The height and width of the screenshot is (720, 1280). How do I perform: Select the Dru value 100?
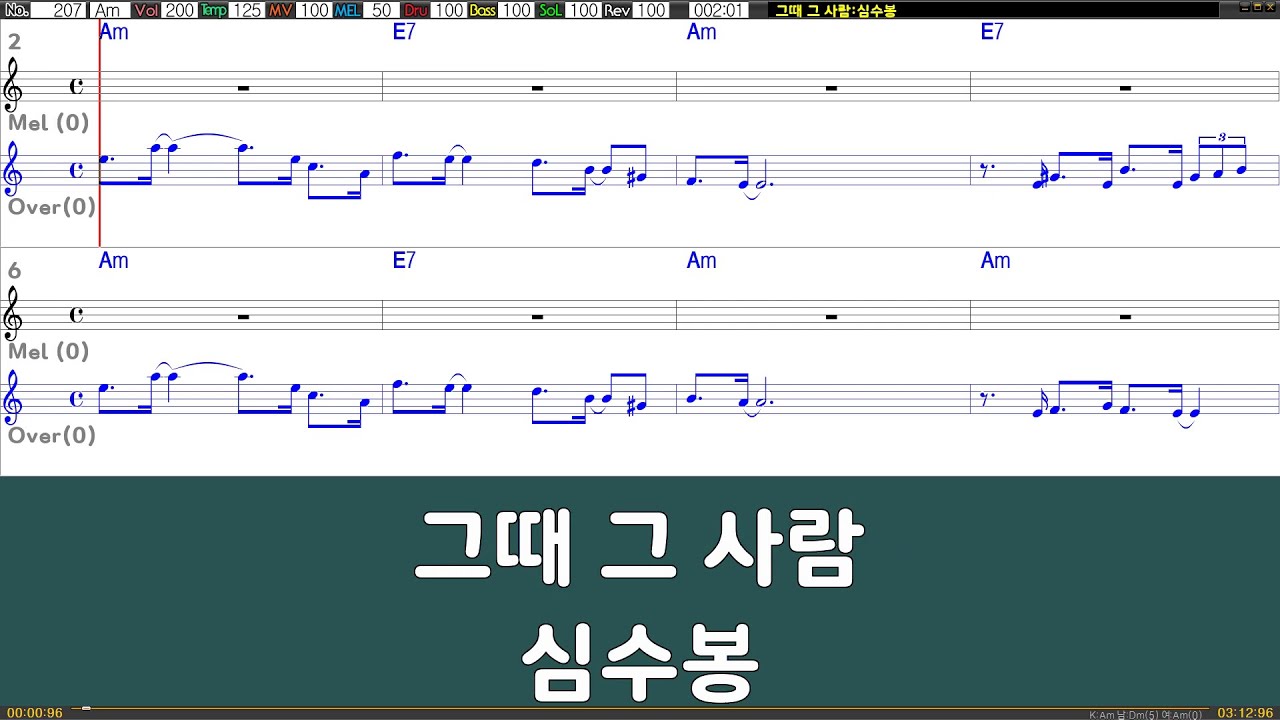(x=449, y=10)
